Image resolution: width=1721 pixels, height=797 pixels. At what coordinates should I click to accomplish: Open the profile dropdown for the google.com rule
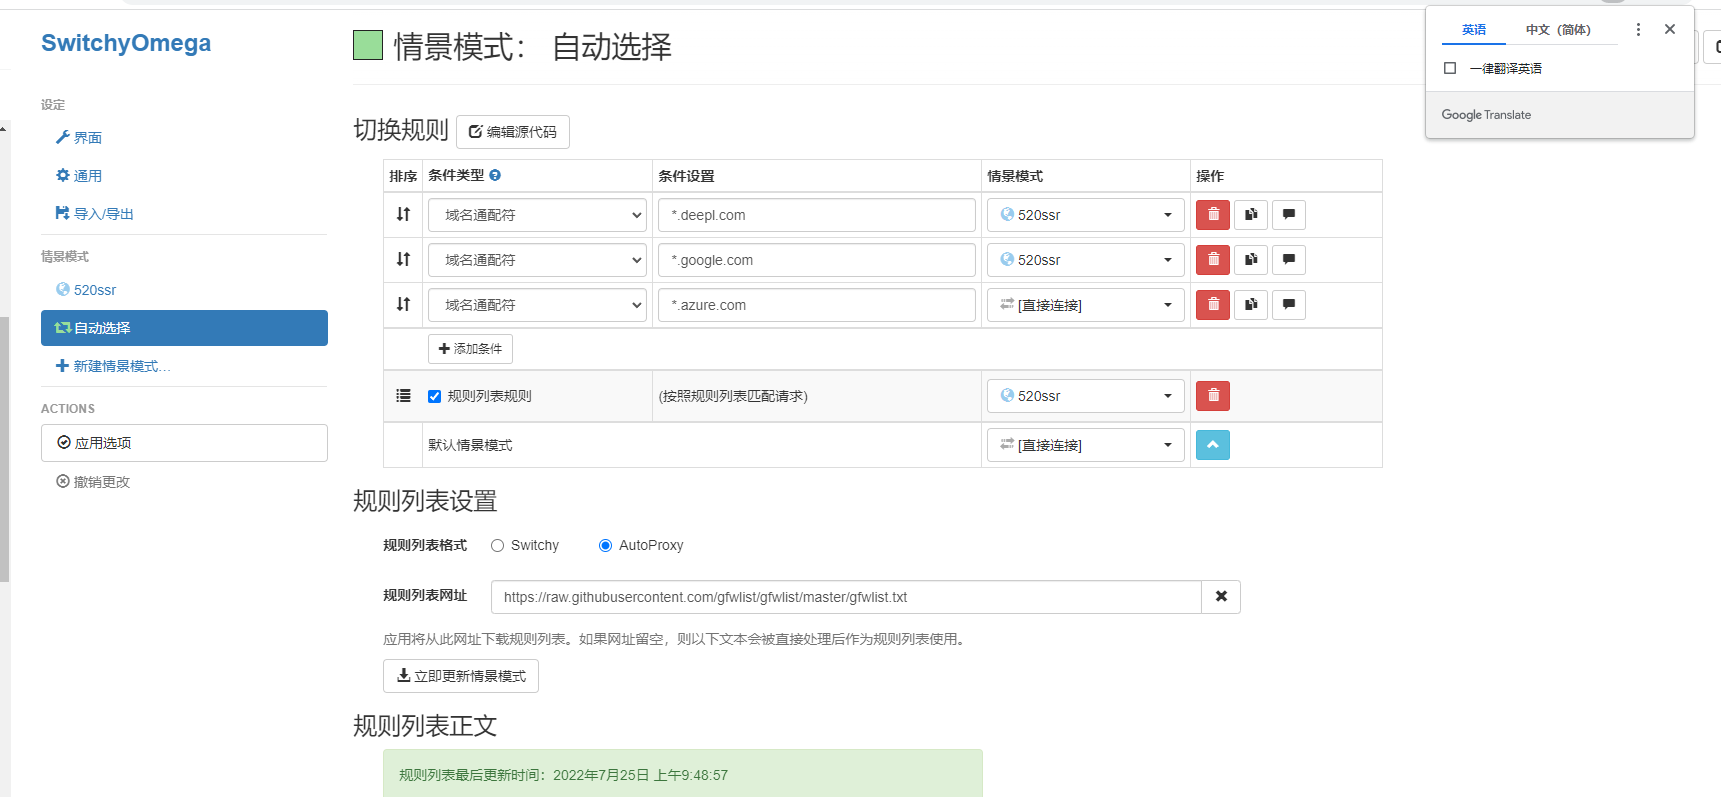(x=1086, y=260)
